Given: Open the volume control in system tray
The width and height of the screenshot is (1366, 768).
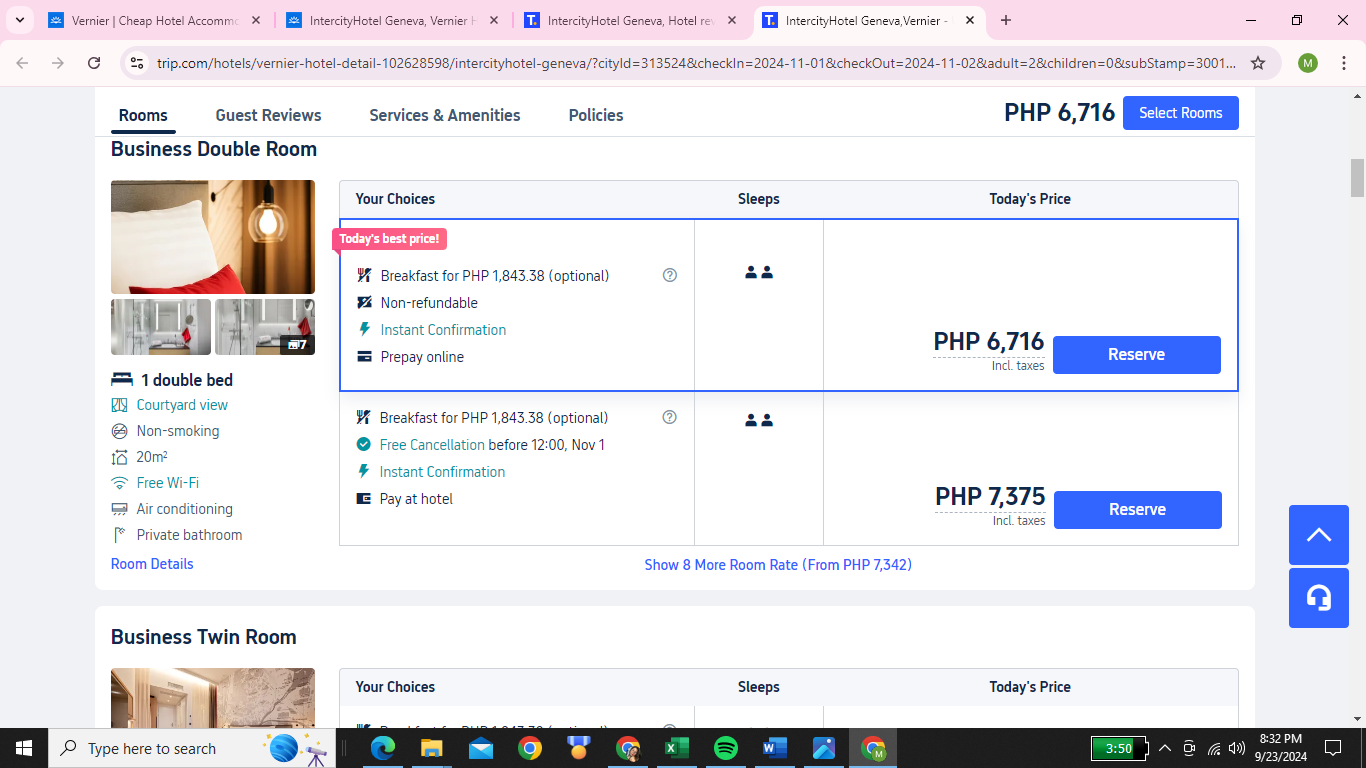Looking at the screenshot, I should (x=1237, y=748).
